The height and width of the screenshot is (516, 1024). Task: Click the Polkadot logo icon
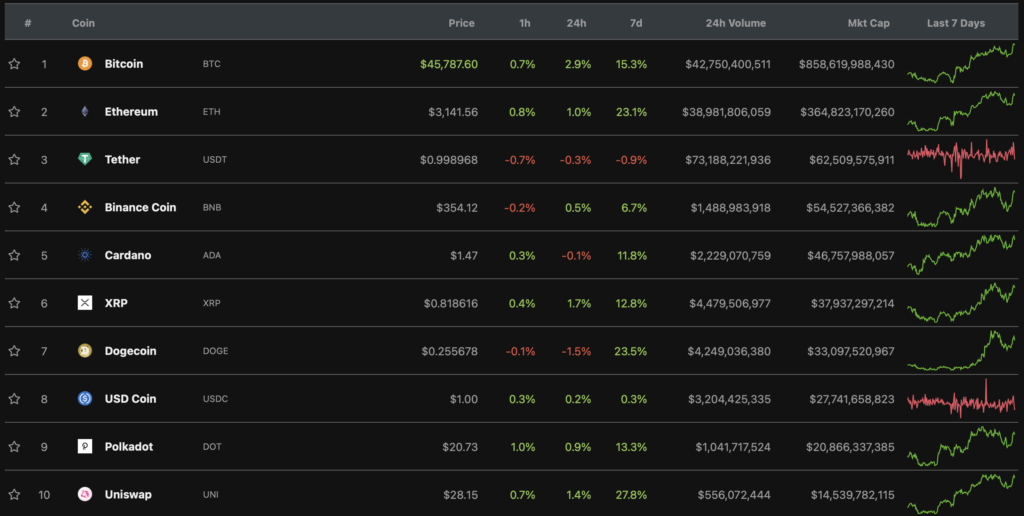pos(85,447)
